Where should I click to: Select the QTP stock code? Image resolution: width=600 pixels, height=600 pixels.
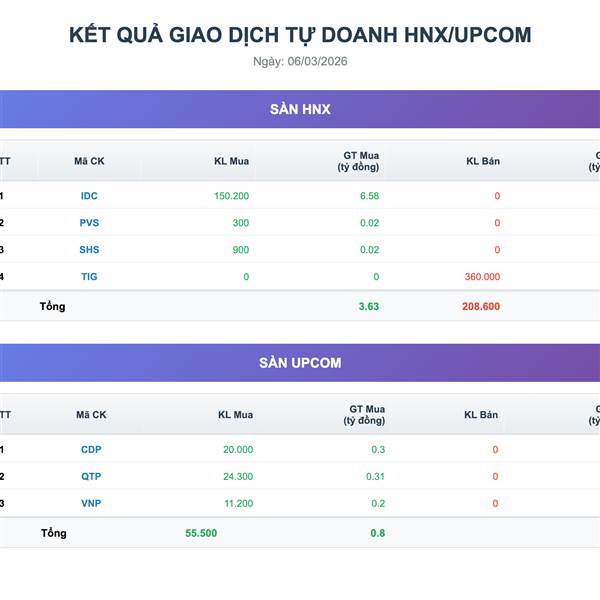click(91, 477)
